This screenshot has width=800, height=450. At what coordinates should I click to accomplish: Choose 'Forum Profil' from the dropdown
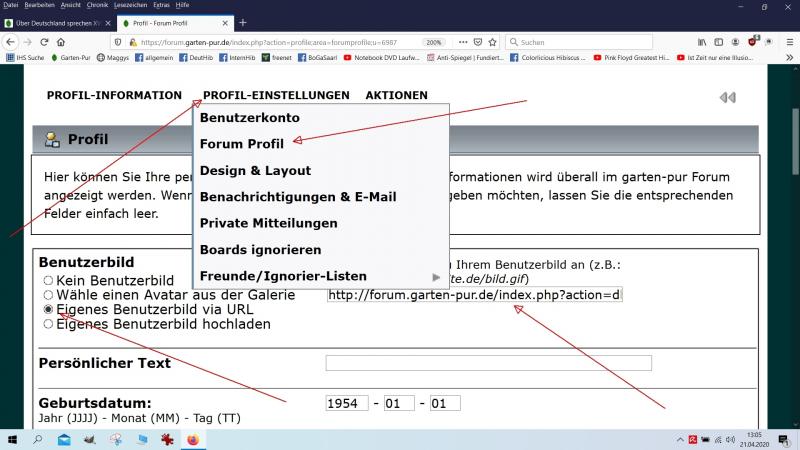[x=241, y=144]
